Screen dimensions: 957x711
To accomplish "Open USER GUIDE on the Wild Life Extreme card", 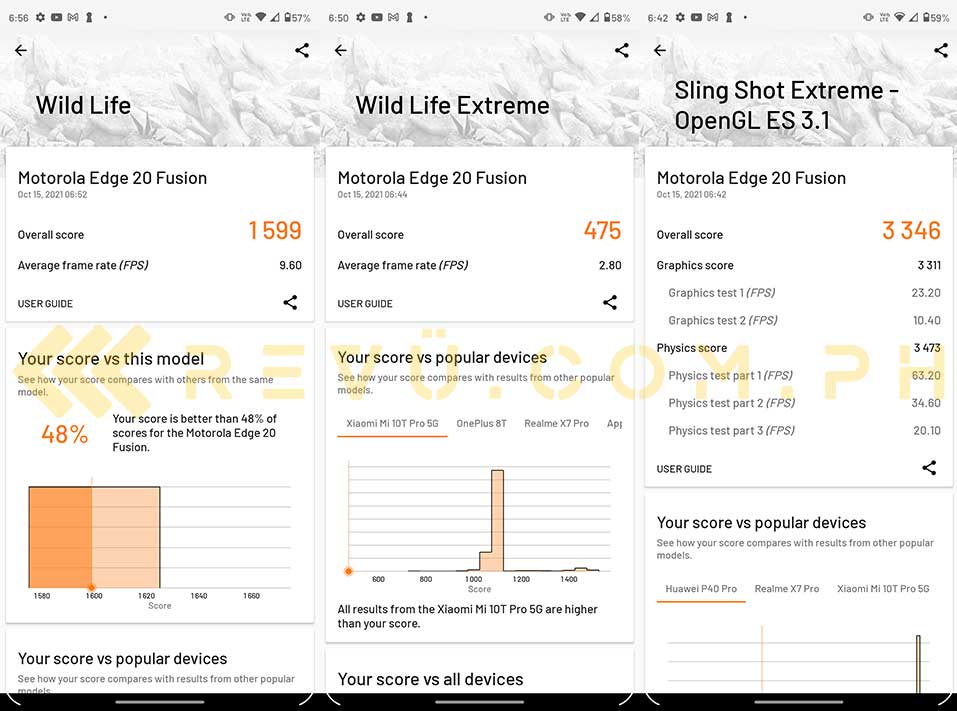I will tap(365, 303).
